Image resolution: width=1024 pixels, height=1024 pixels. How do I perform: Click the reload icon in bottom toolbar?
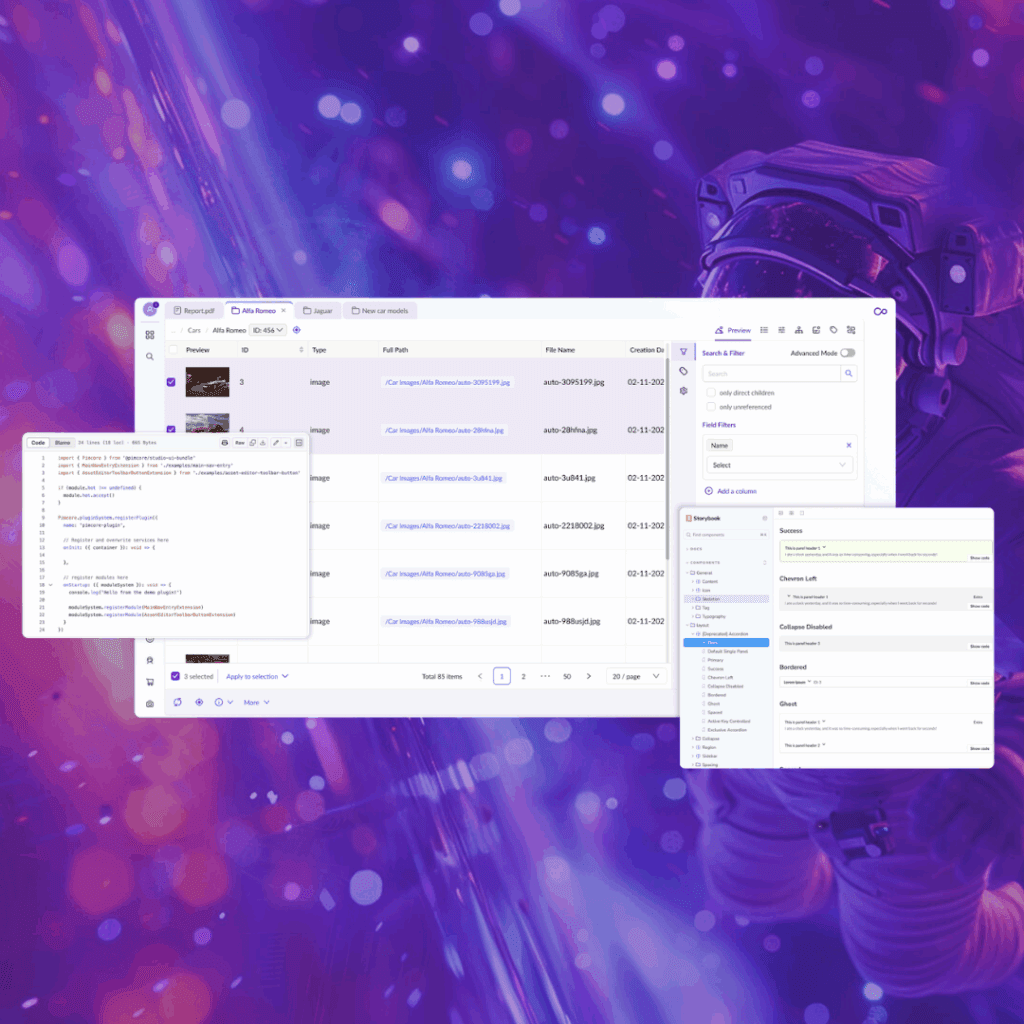click(177, 702)
